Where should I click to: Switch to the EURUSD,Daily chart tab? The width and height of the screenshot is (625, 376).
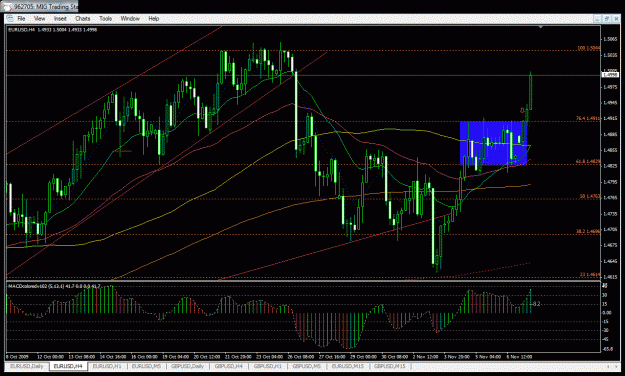(x=26, y=366)
